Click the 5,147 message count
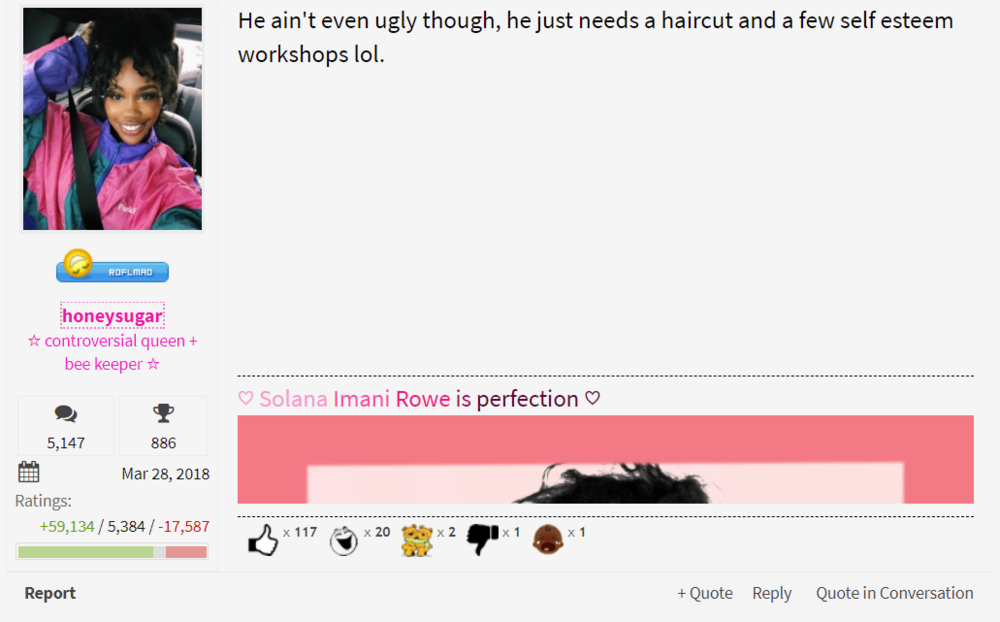The width and height of the screenshot is (1000, 622). pos(66,443)
